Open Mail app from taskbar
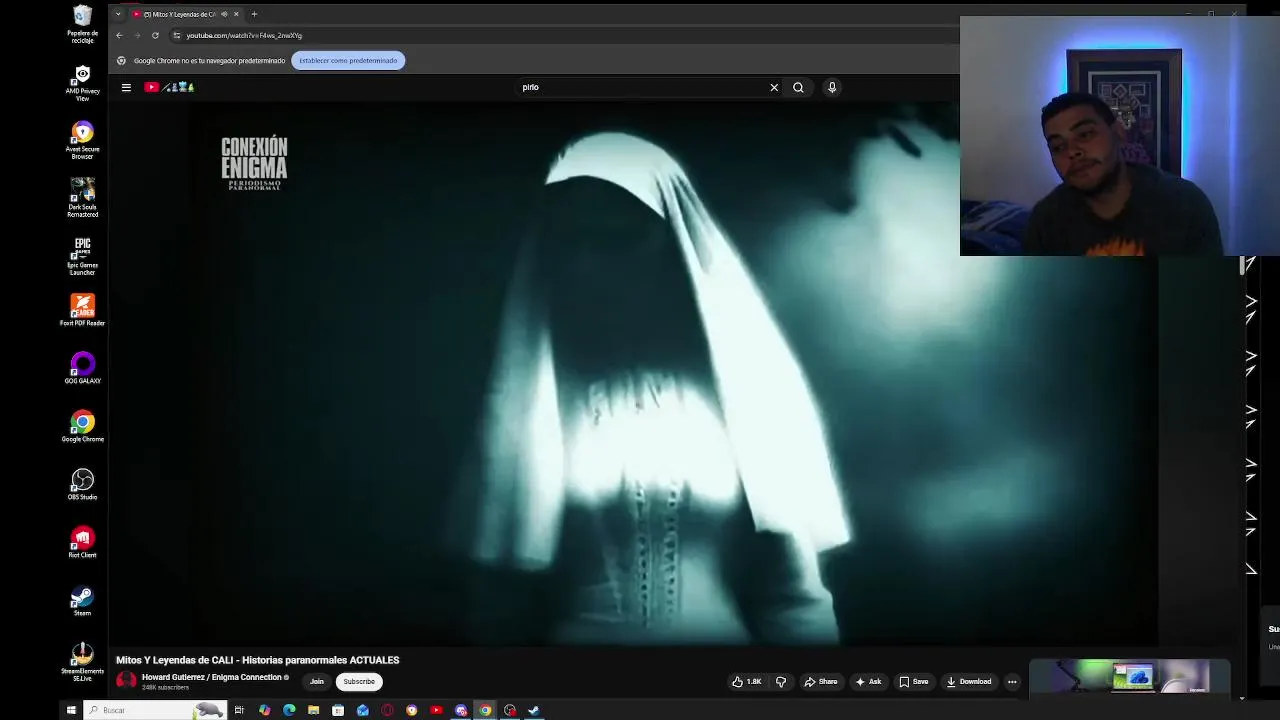The height and width of the screenshot is (720, 1280). (x=362, y=710)
